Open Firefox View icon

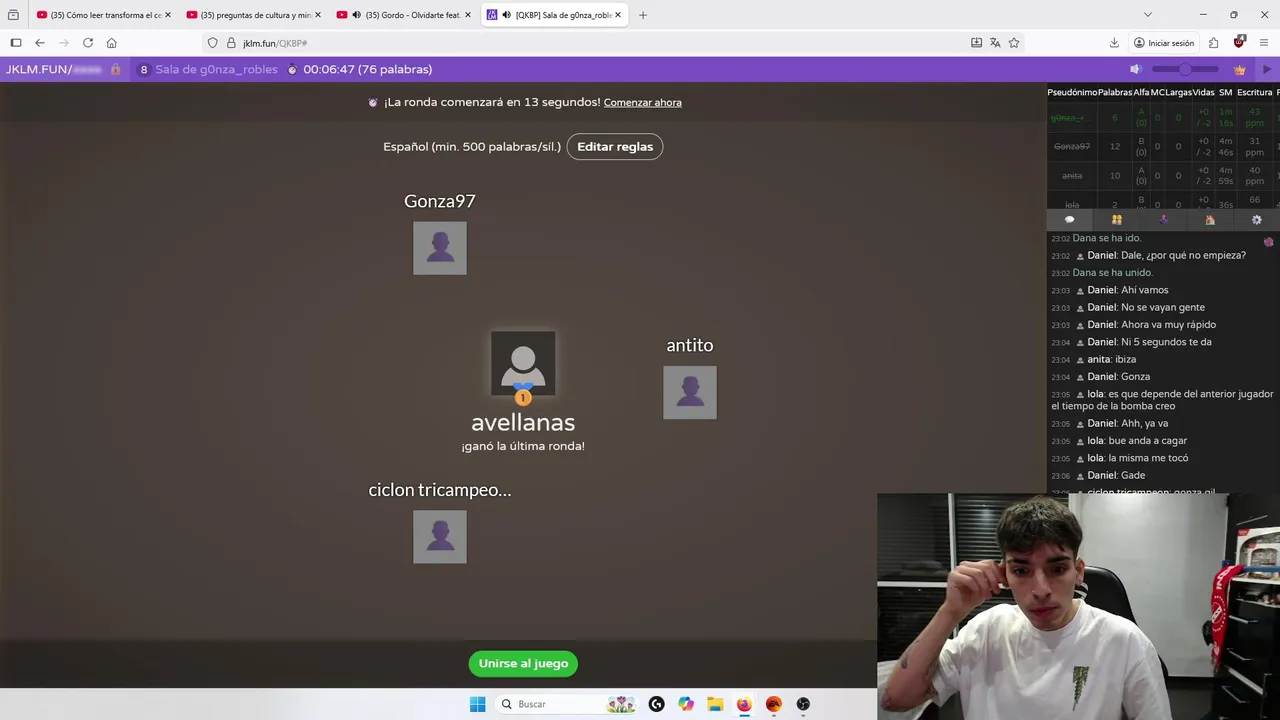click(13, 15)
